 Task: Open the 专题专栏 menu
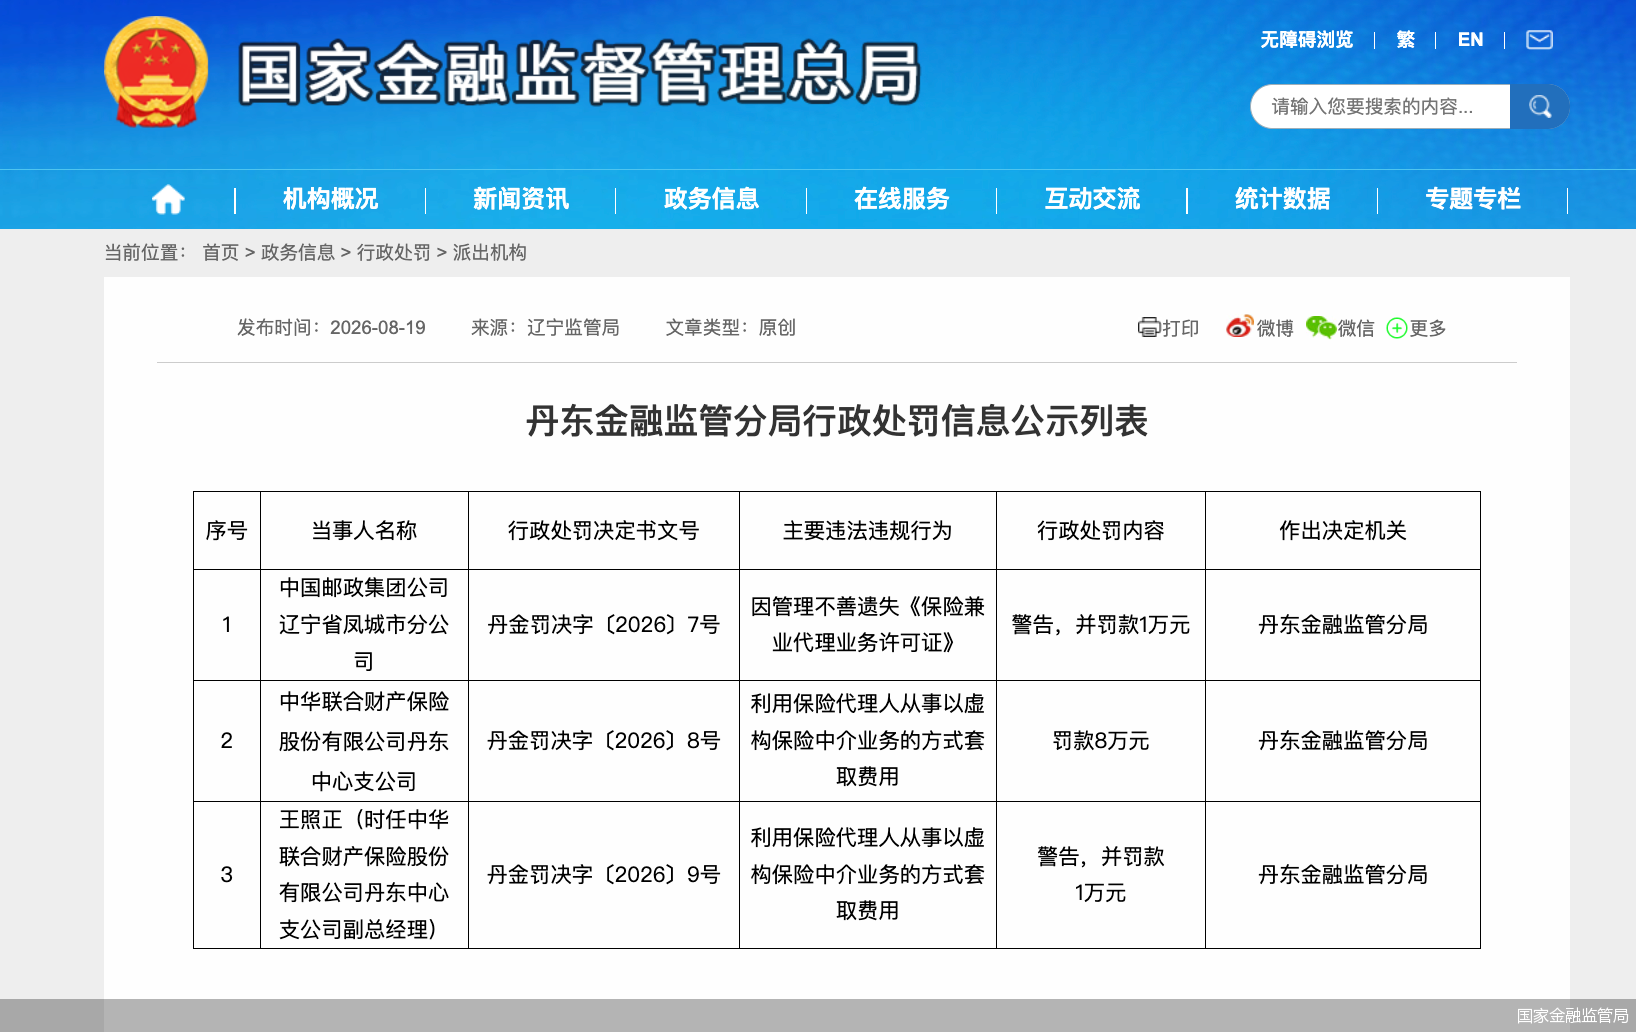[x=1473, y=199]
